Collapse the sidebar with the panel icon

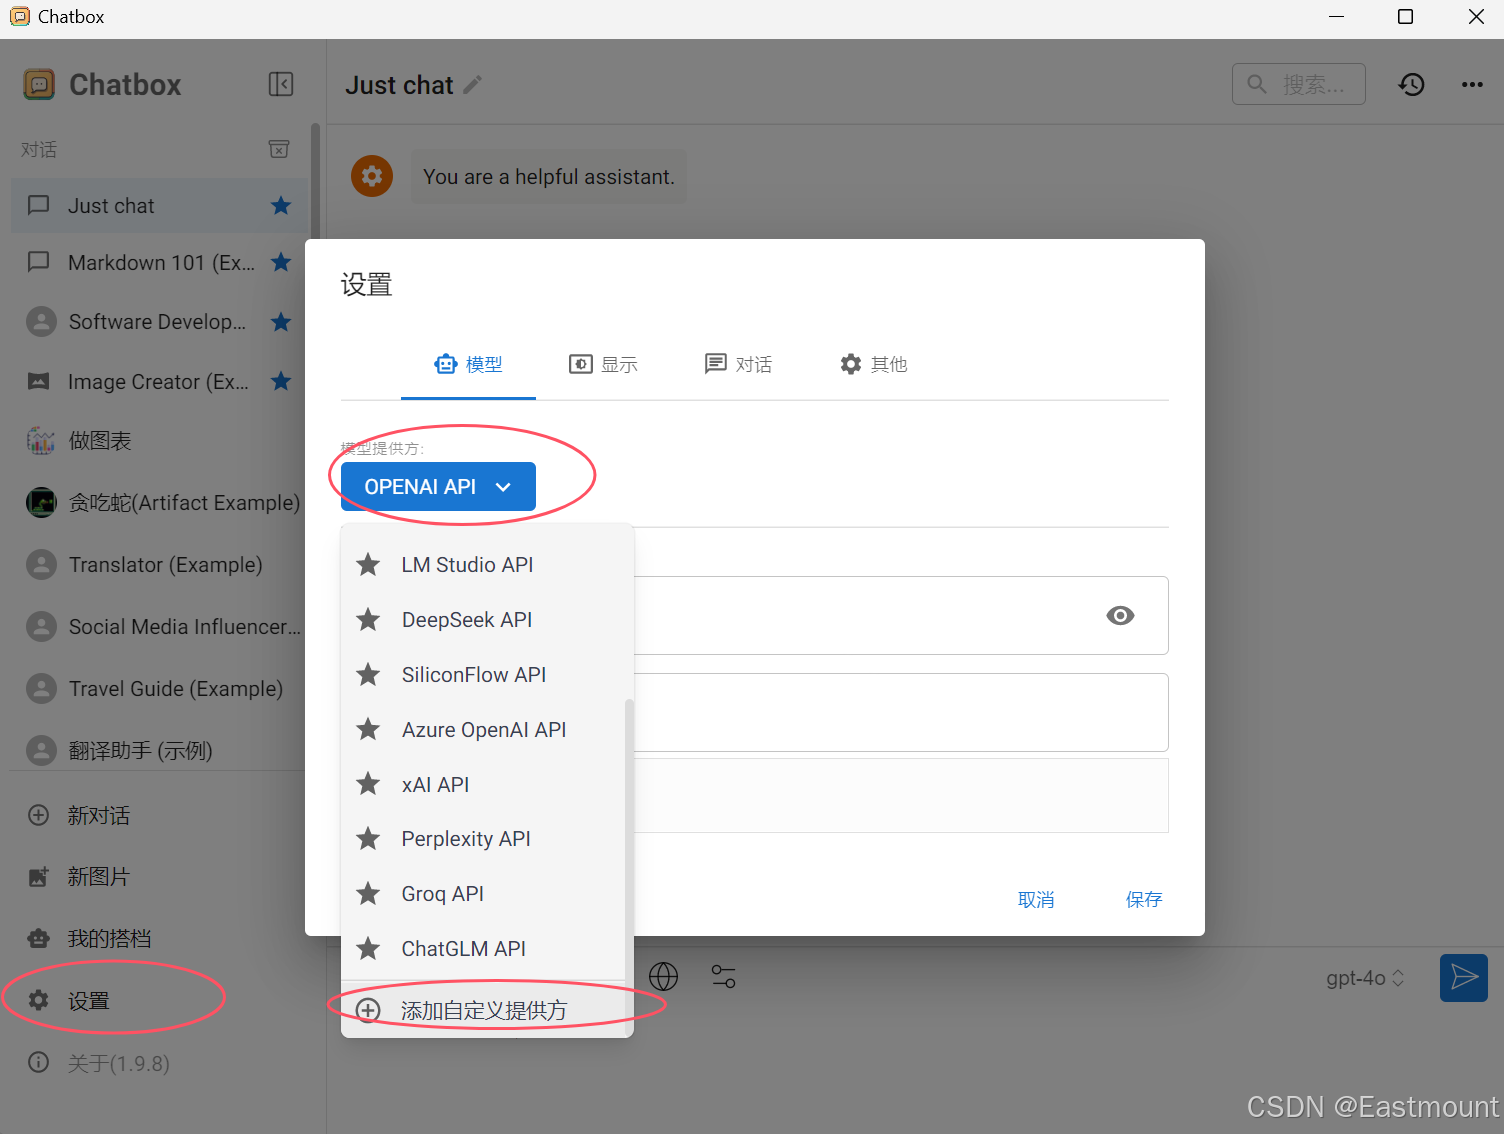[281, 84]
